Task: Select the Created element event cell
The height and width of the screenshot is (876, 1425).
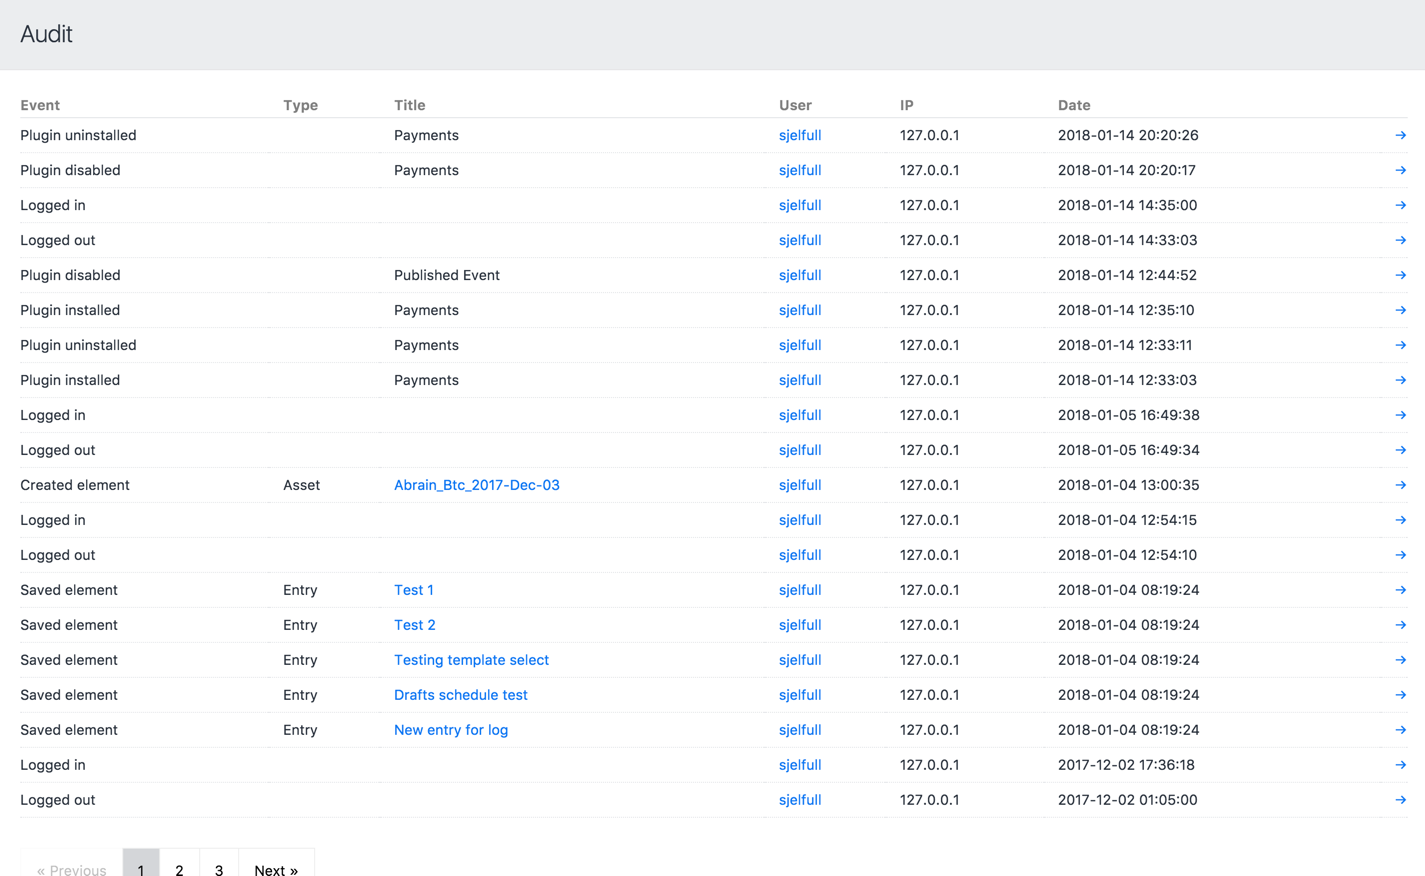Action: click(x=75, y=485)
